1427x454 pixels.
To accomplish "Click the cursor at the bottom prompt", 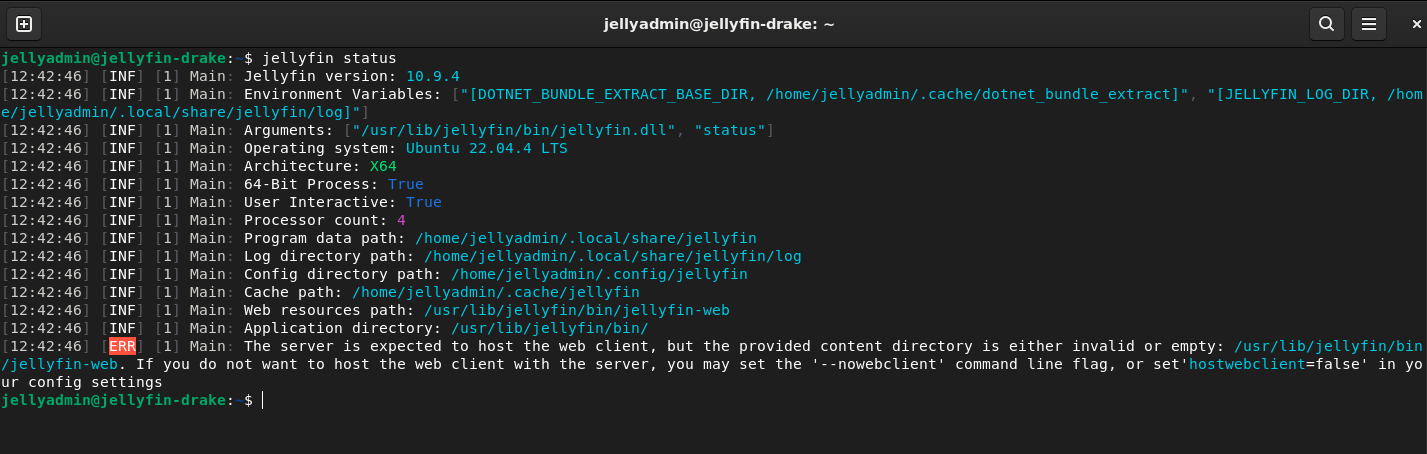I will click(262, 400).
